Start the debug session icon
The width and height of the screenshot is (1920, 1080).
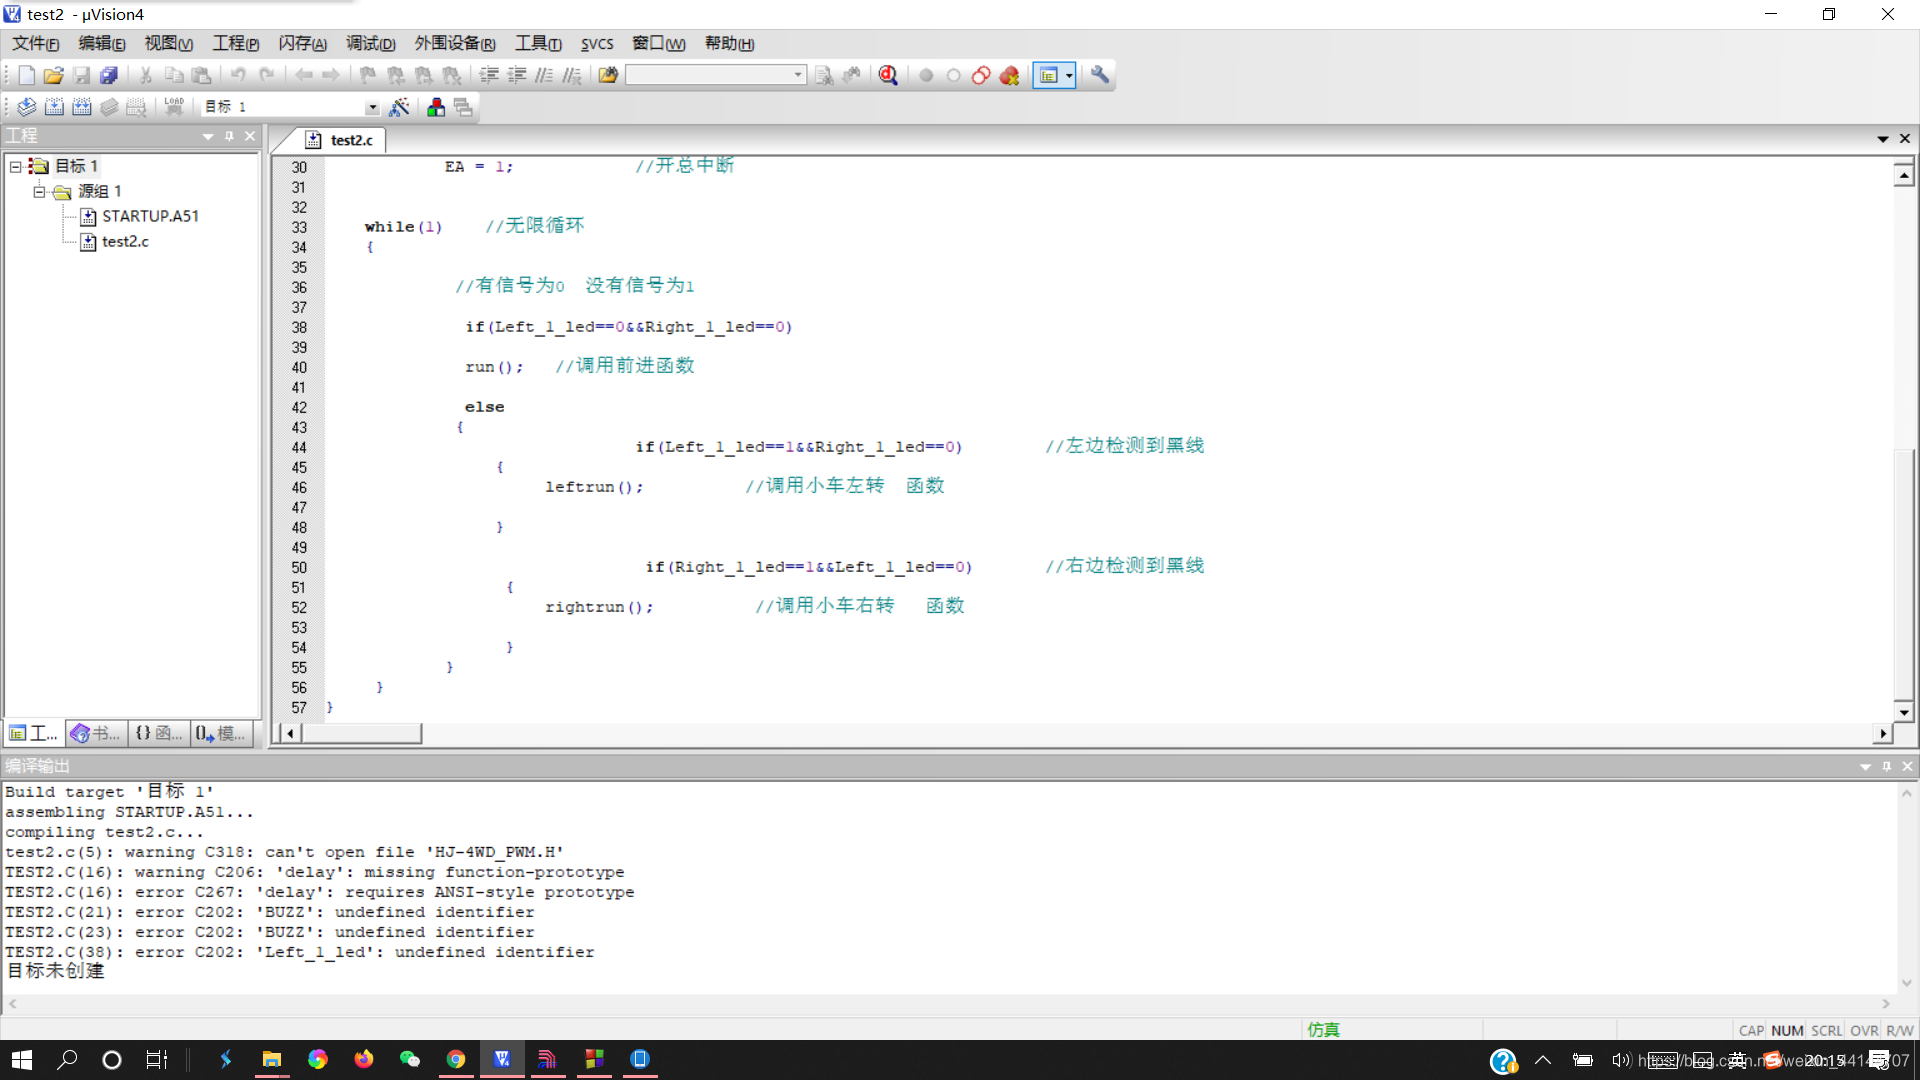click(x=888, y=75)
